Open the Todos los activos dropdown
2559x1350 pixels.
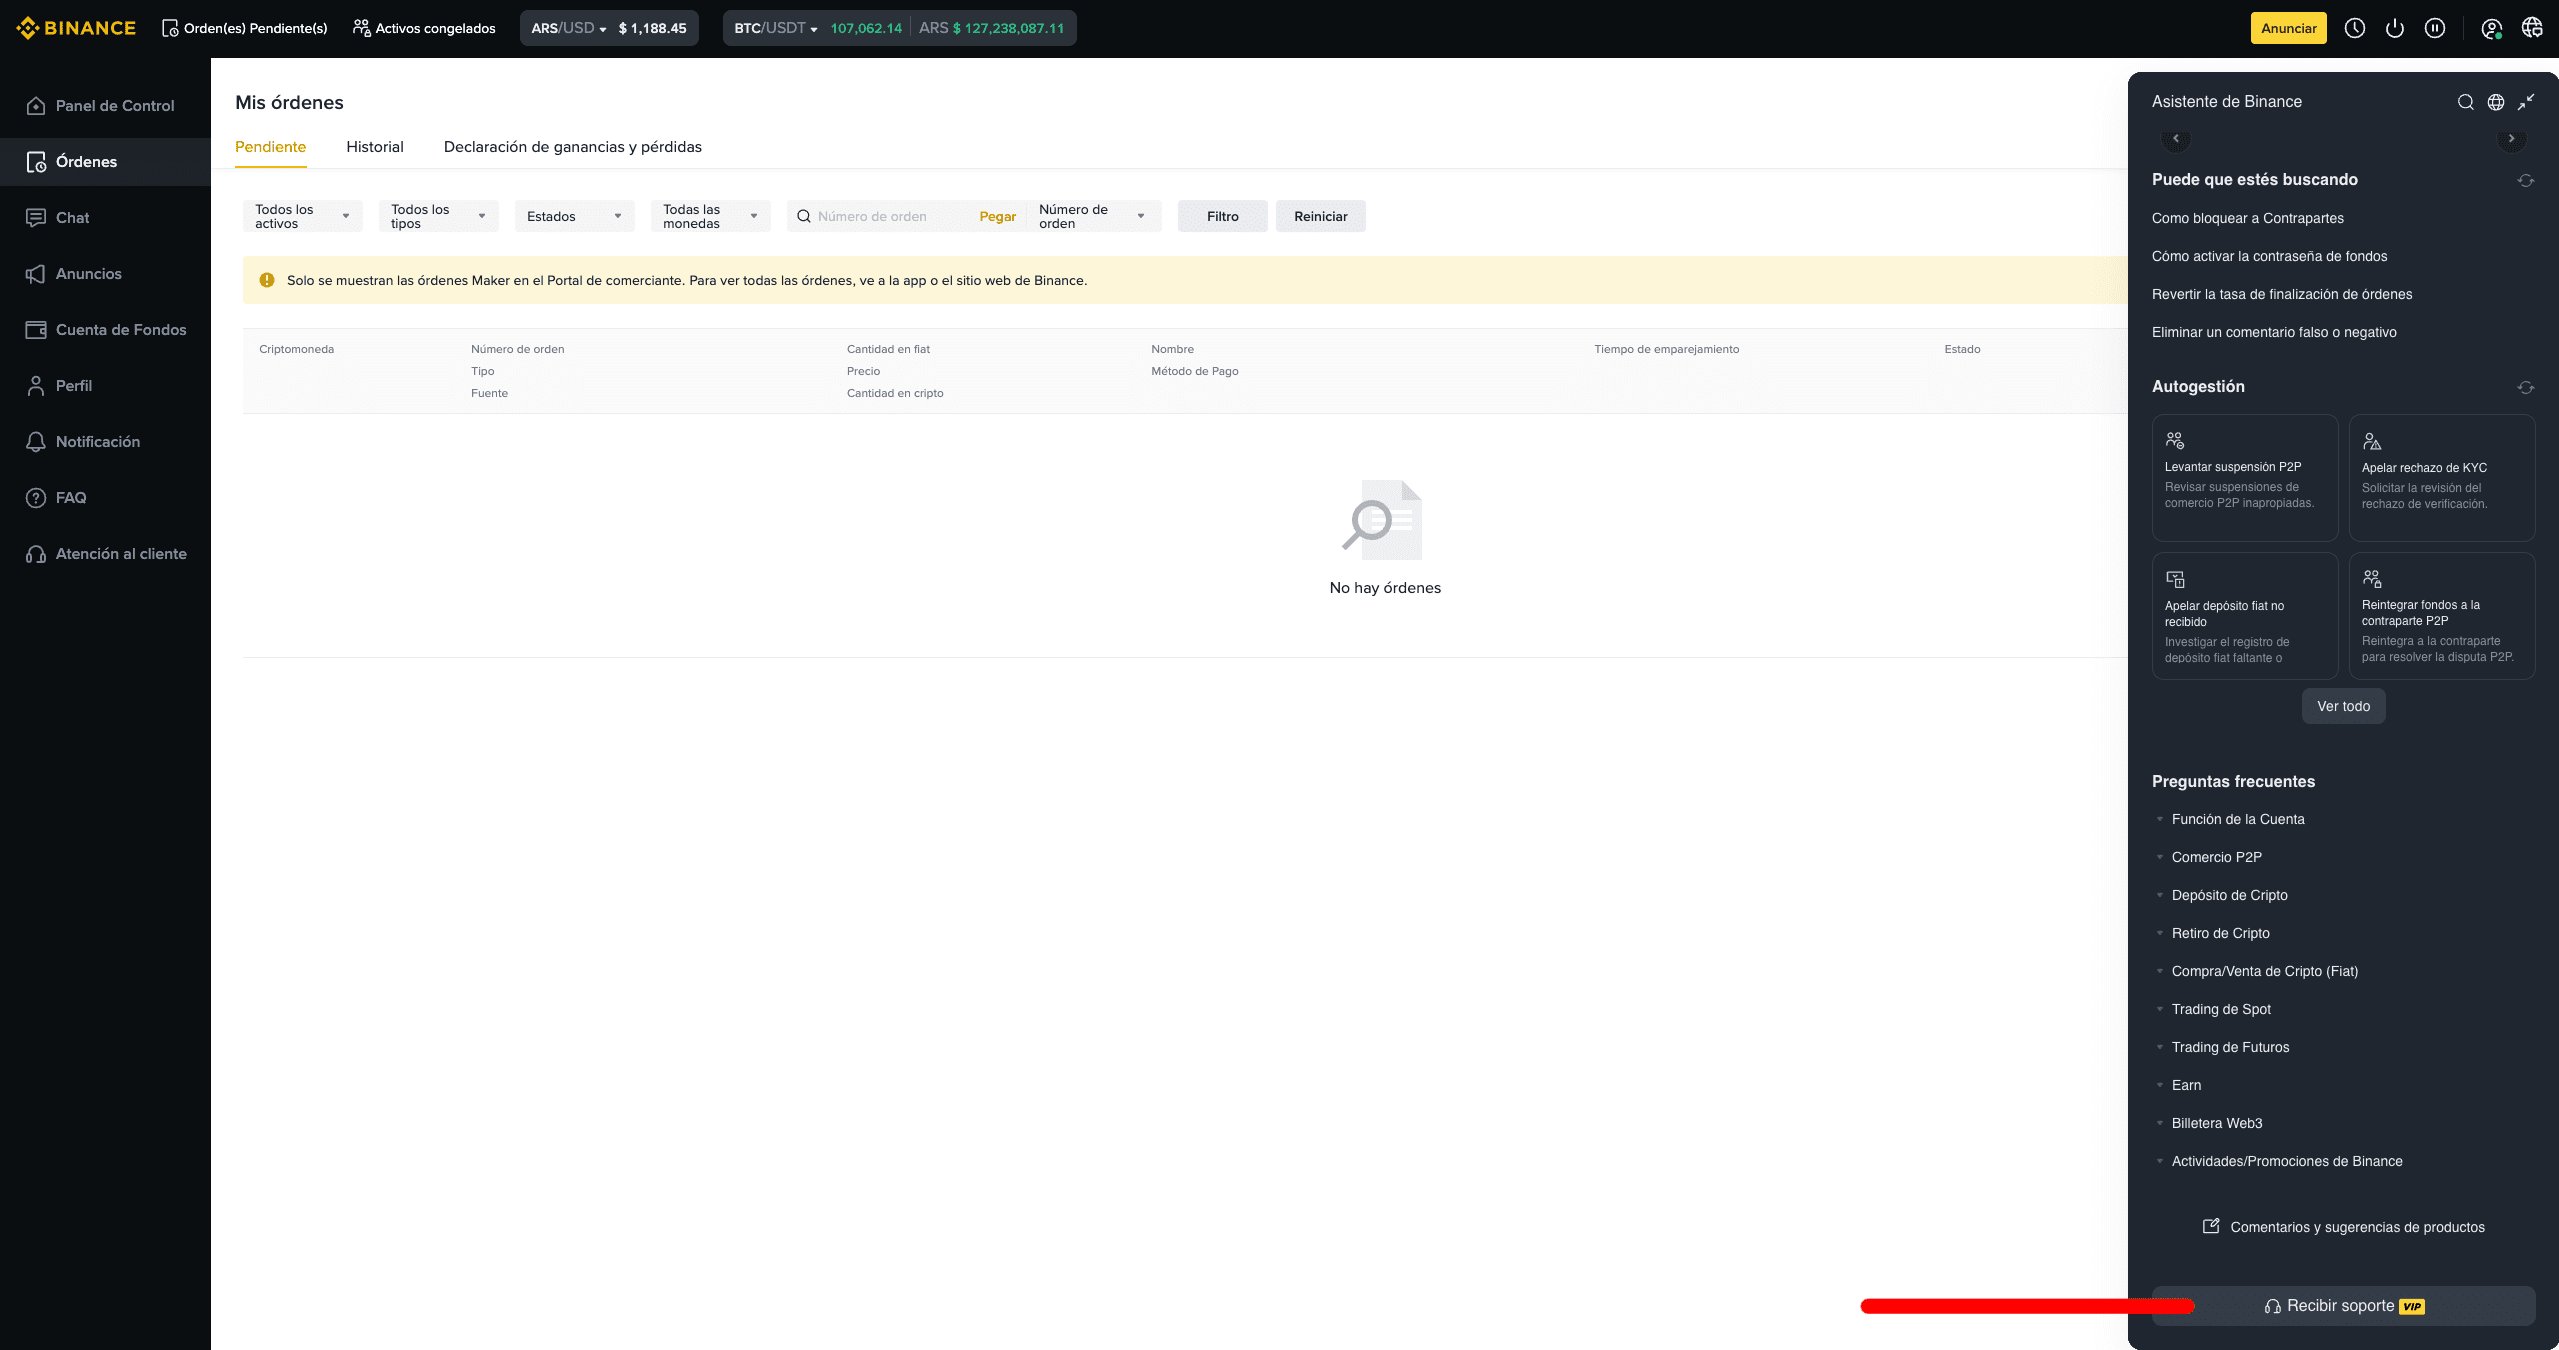(x=302, y=215)
